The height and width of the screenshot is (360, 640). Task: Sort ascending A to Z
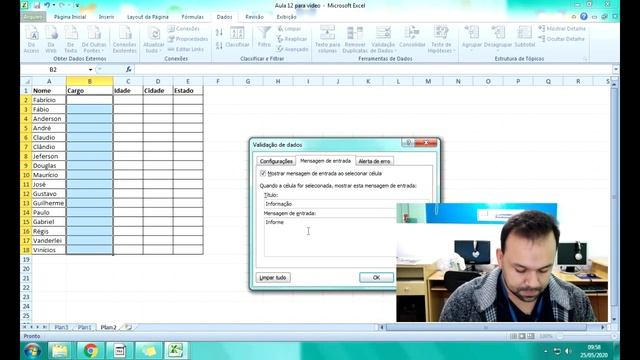click(219, 32)
